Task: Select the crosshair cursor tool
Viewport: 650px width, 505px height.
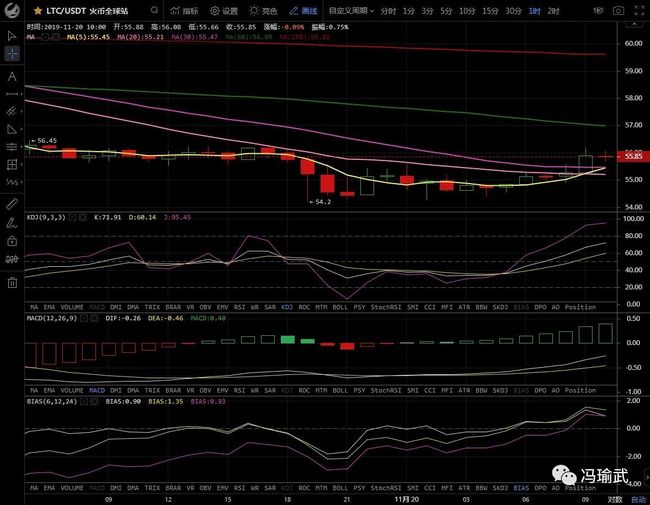Action: [x=12, y=53]
